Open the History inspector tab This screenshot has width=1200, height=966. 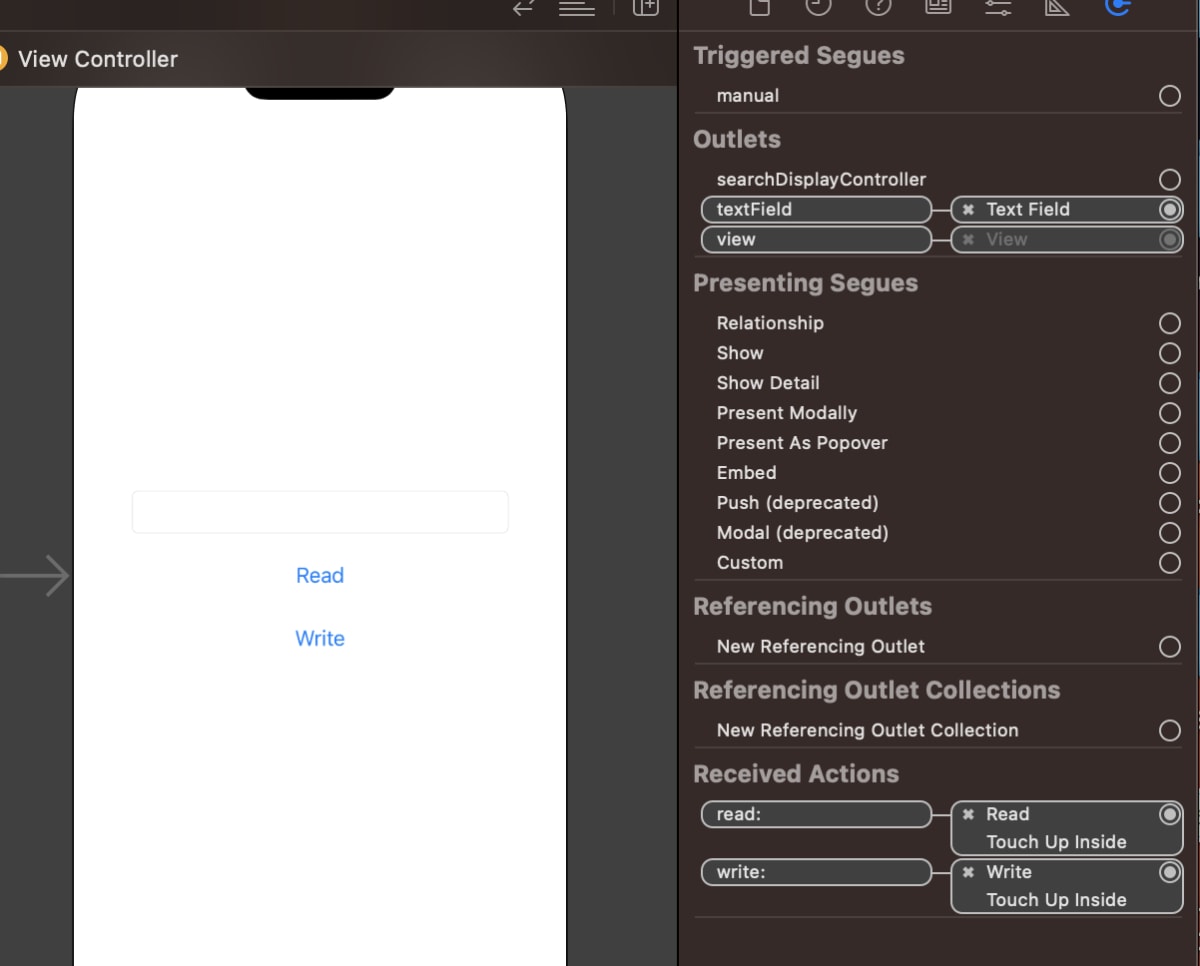[818, 7]
